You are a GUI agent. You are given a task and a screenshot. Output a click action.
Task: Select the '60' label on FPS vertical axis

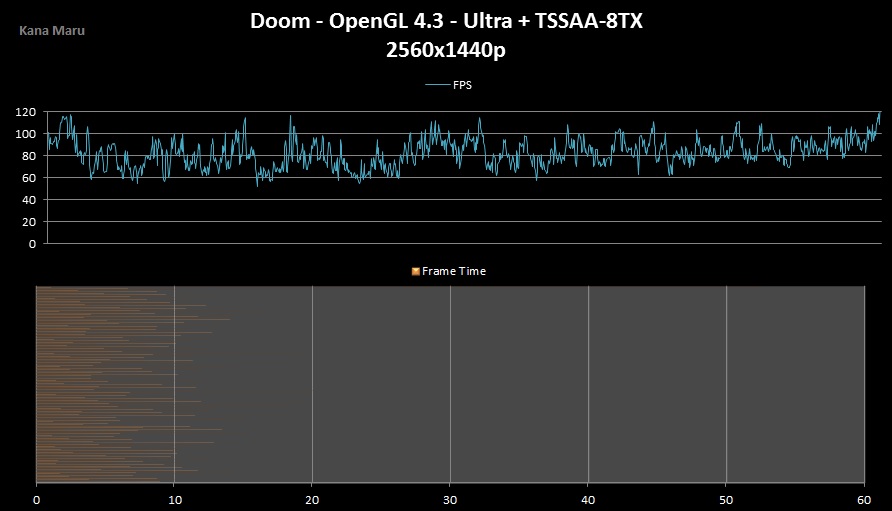point(28,178)
